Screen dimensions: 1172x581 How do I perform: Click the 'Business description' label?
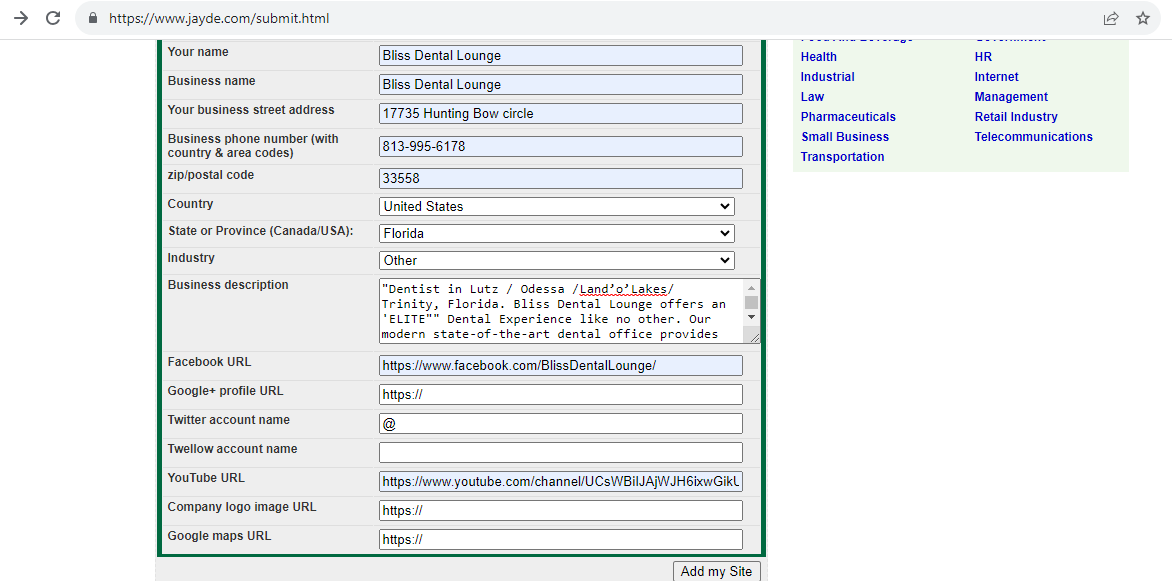coord(228,285)
